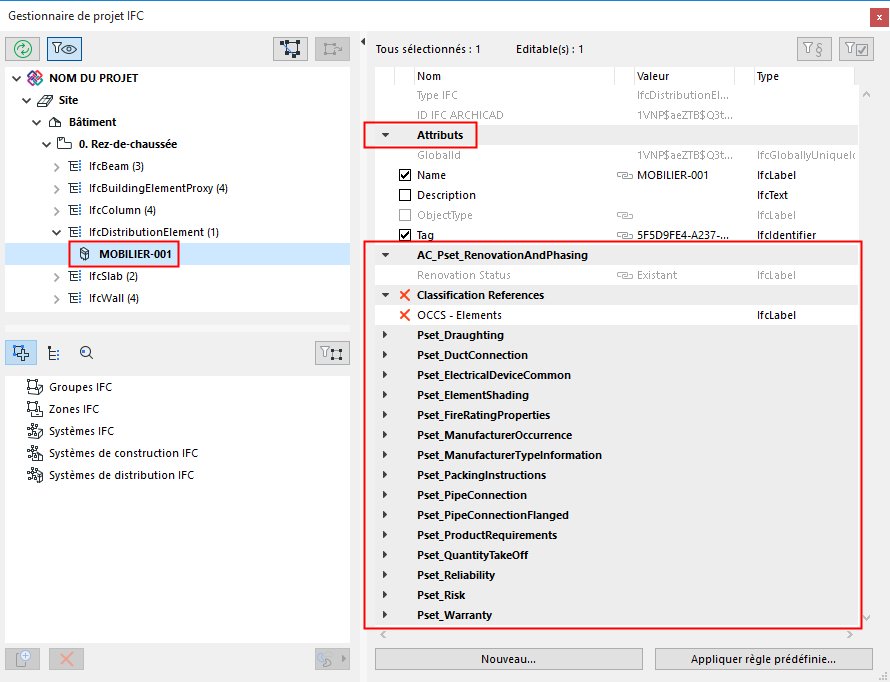This screenshot has height=682, width=890.
Task: Click Appliquer règle prédéfinie... button
Action: [x=763, y=659]
